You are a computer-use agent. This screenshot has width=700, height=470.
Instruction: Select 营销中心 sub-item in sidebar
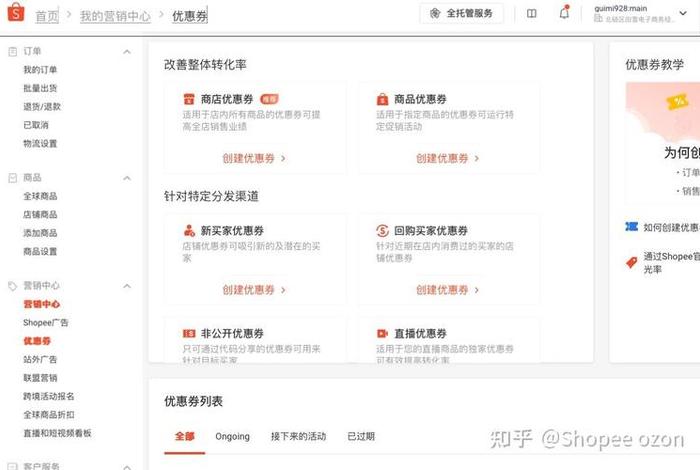[41, 304]
